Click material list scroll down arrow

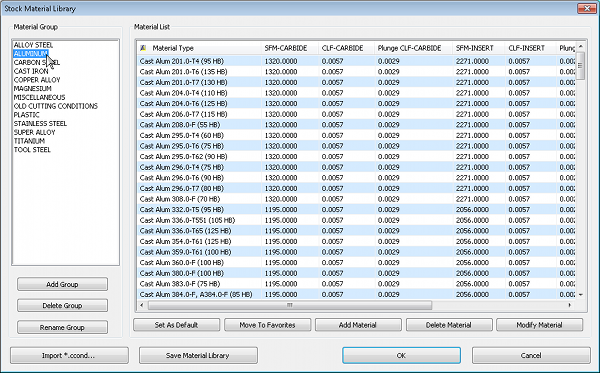point(581,295)
